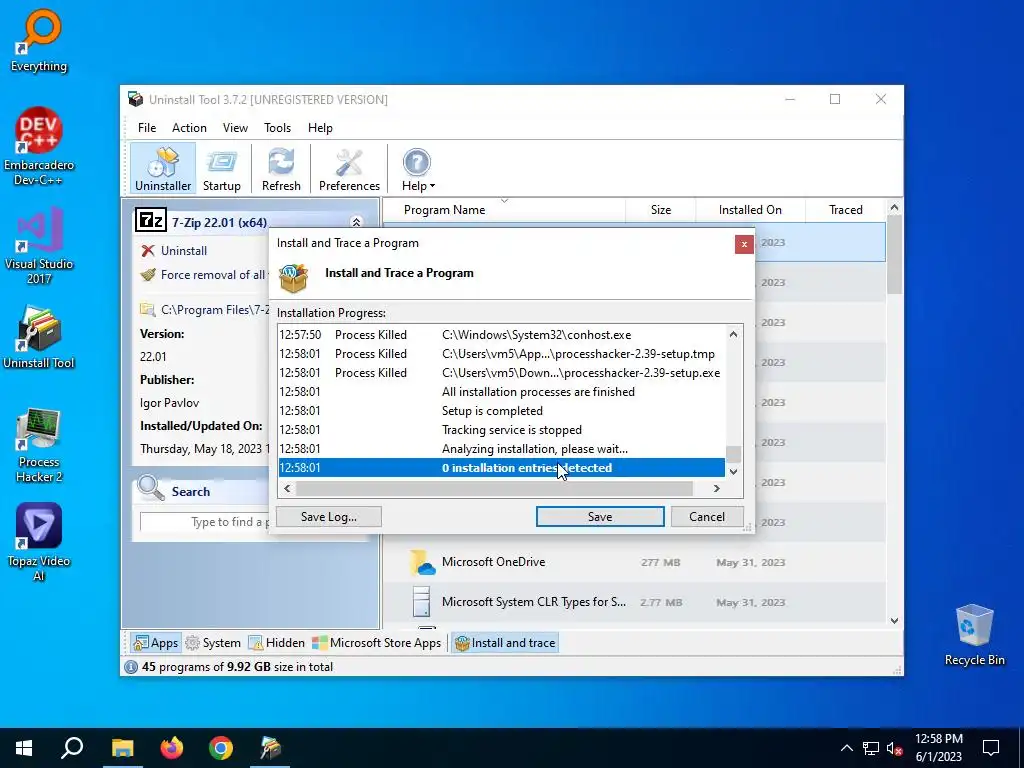The width and height of the screenshot is (1024, 768).
Task: Click program list scrollbar down arrow
Action: [x=894, y=620]
